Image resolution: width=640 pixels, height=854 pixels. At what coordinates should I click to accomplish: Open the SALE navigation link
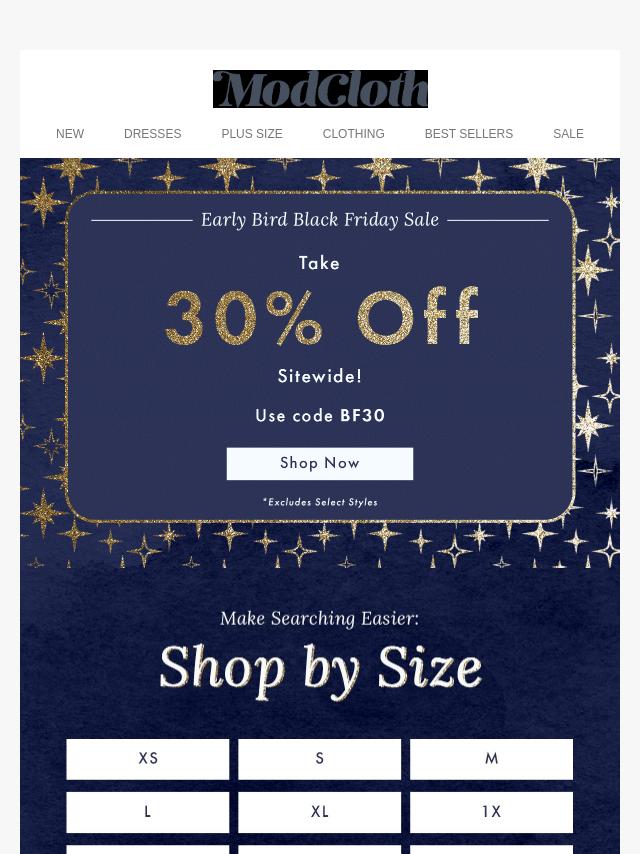[568, 133]
